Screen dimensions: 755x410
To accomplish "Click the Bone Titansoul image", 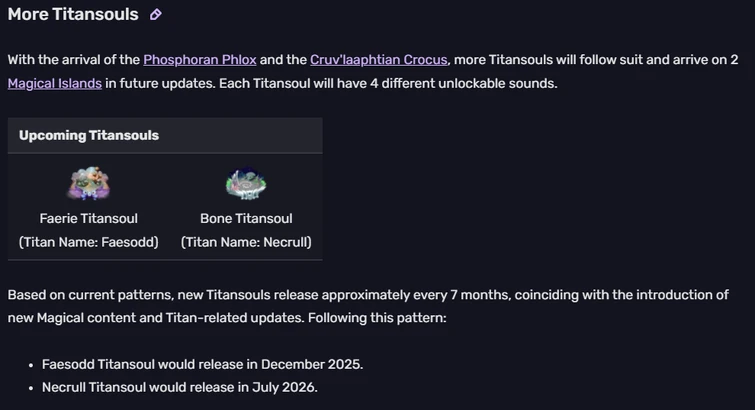I will coord(246,184).
